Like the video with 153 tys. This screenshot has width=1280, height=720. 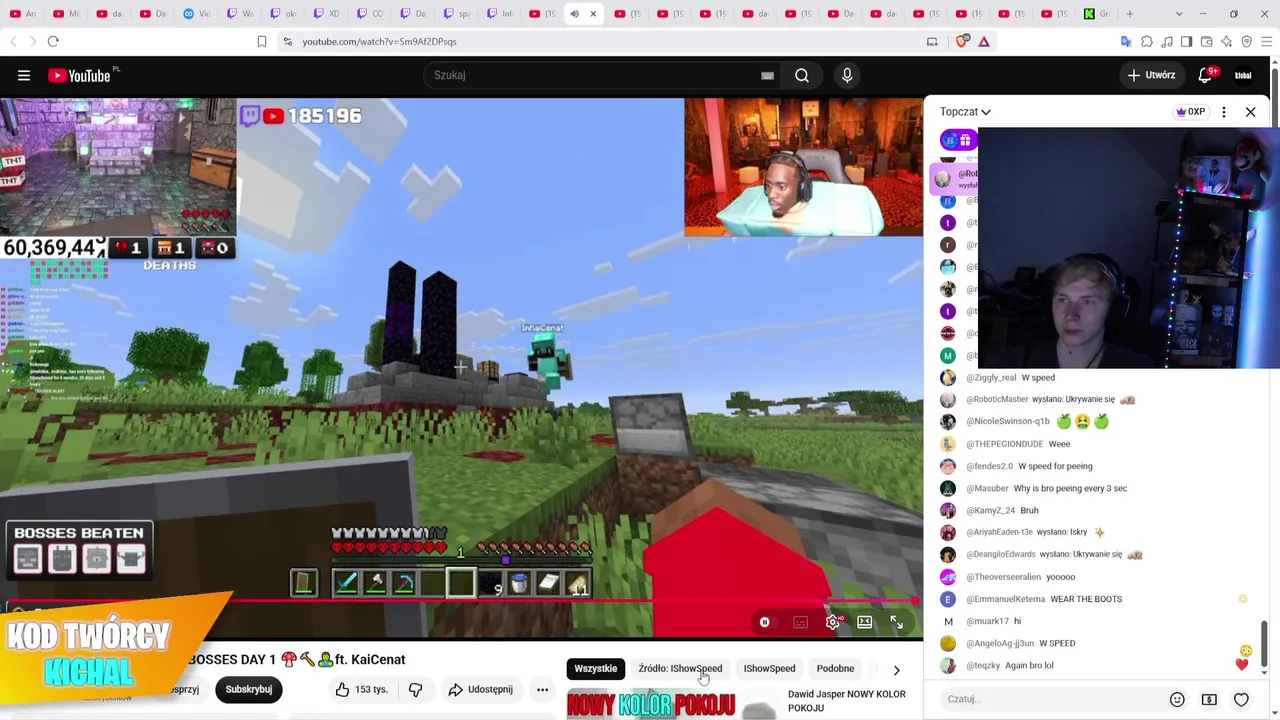coord(361,689)
